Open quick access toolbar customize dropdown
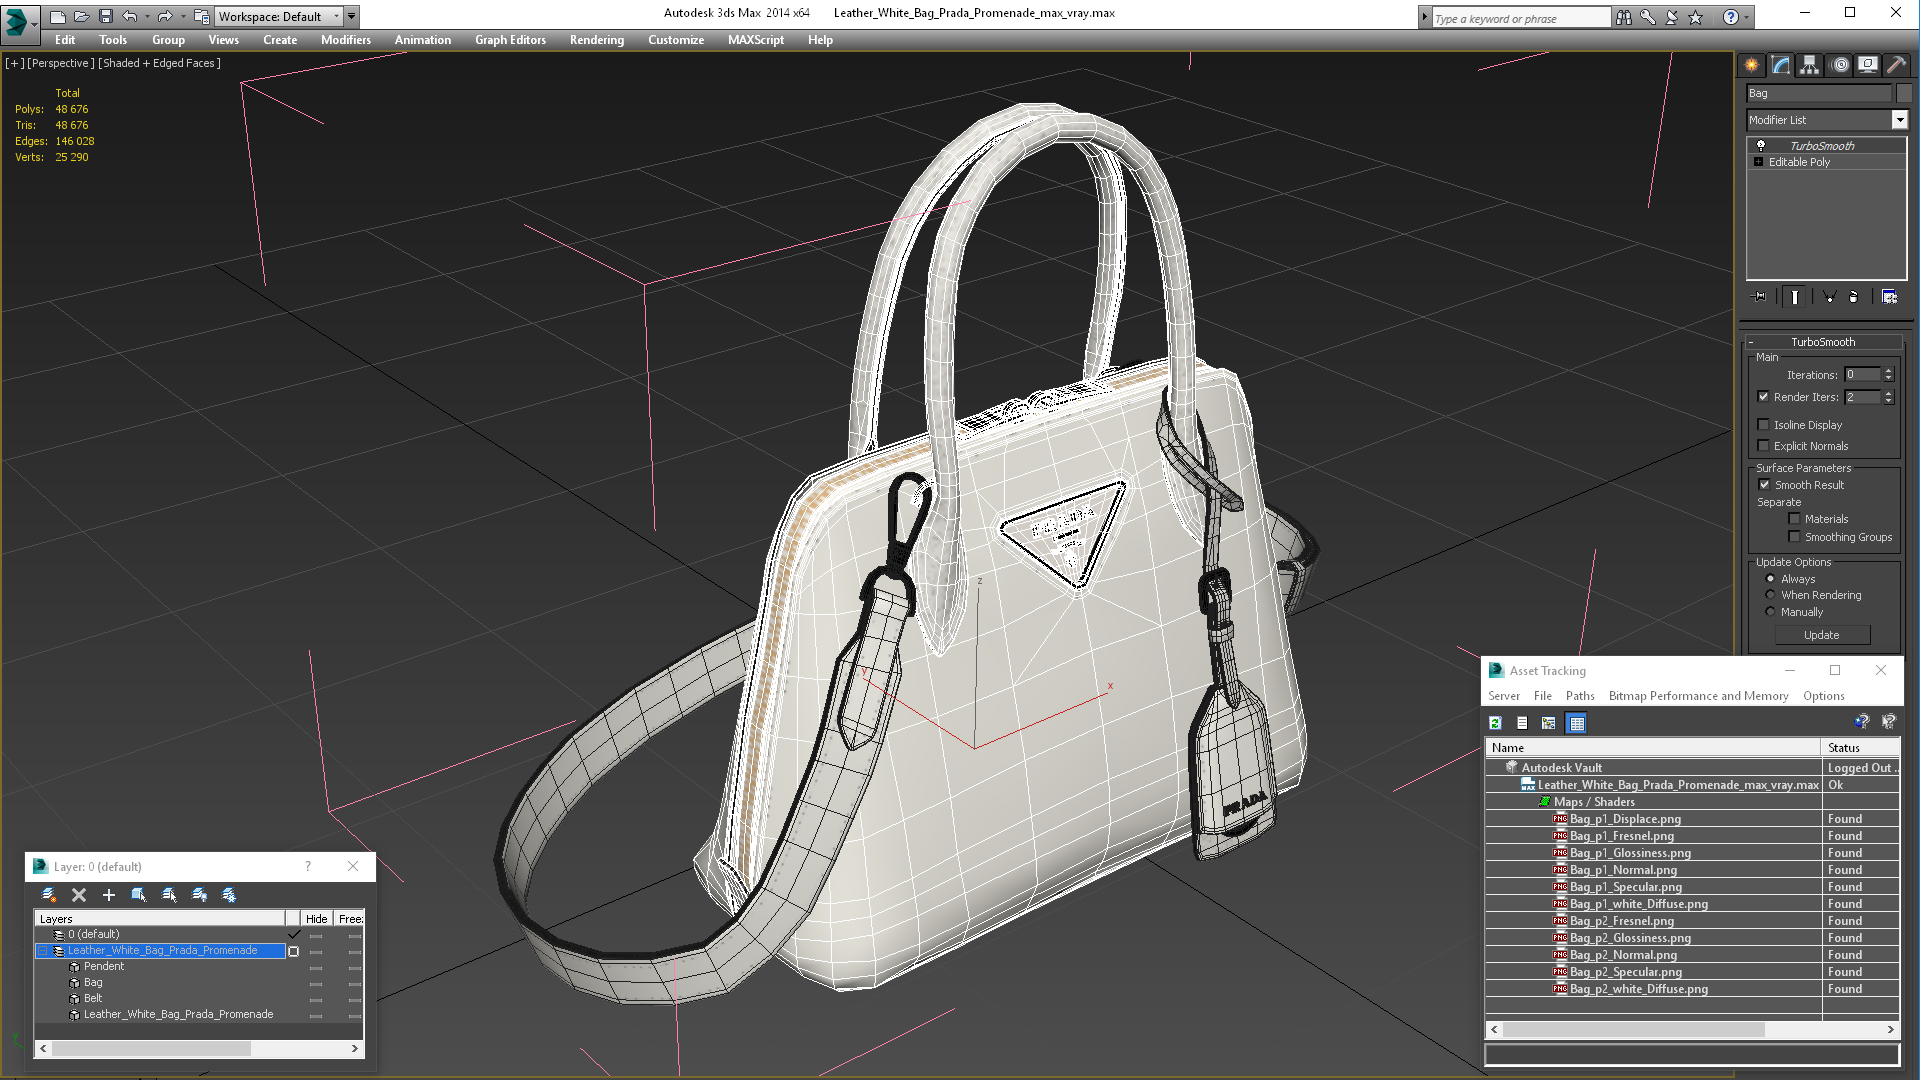The height and width of the screenshot is (1080, 1920). tap(352, 17)
